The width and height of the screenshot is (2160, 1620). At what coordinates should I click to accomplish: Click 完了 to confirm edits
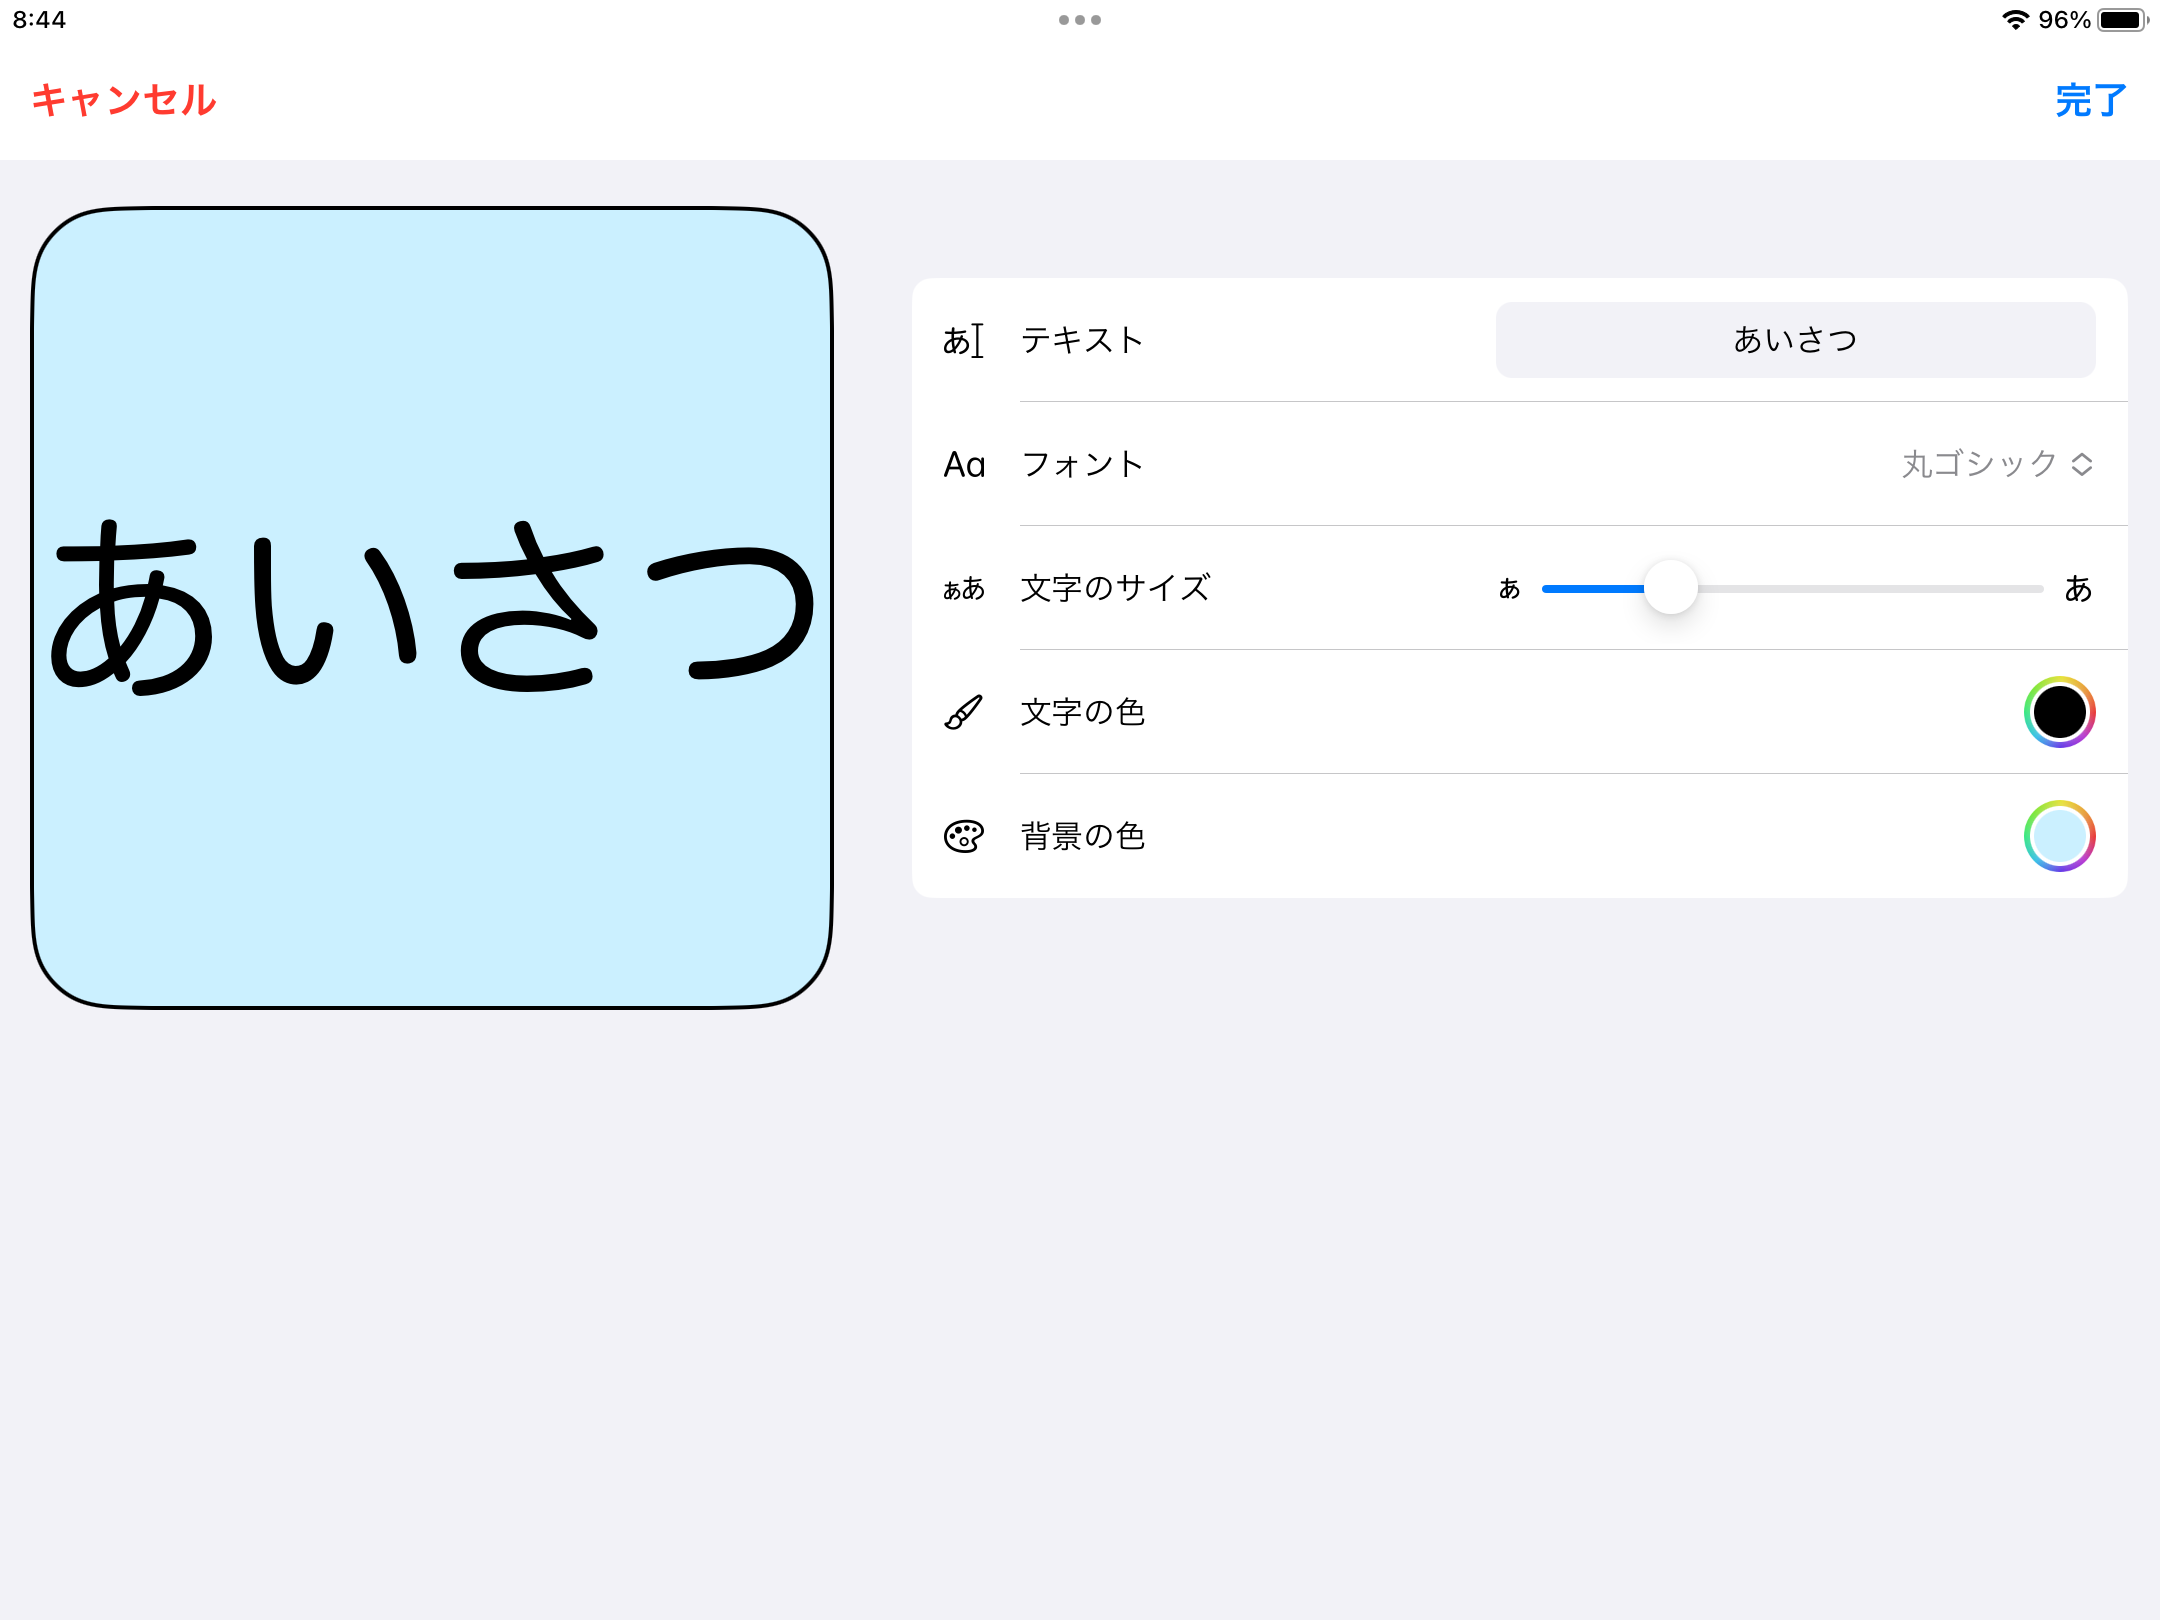[x=2088, y=100]
